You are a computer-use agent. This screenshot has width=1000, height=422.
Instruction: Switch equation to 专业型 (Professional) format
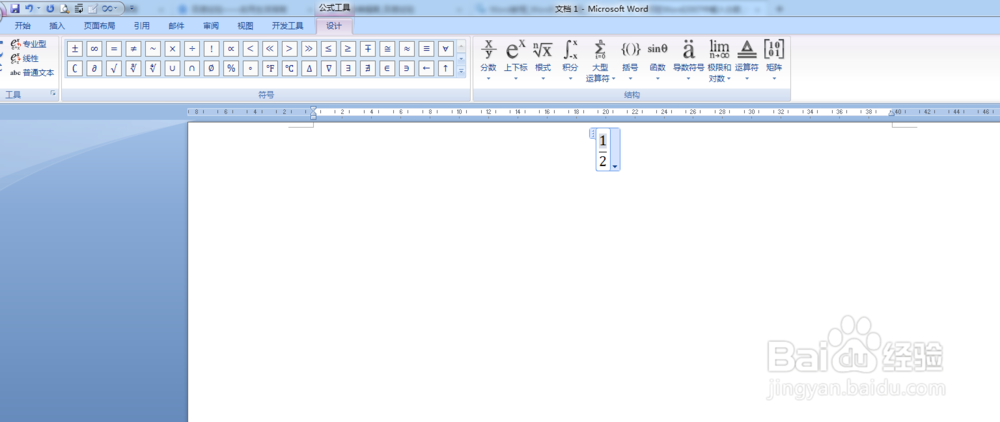tap(28, 44)
